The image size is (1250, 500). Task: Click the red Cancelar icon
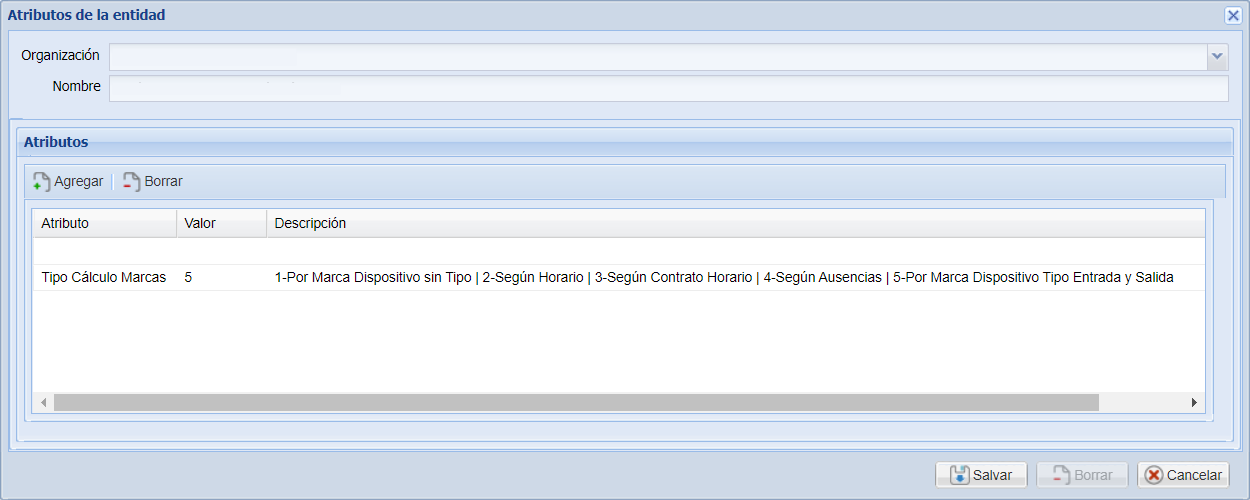click(1154, 475)
